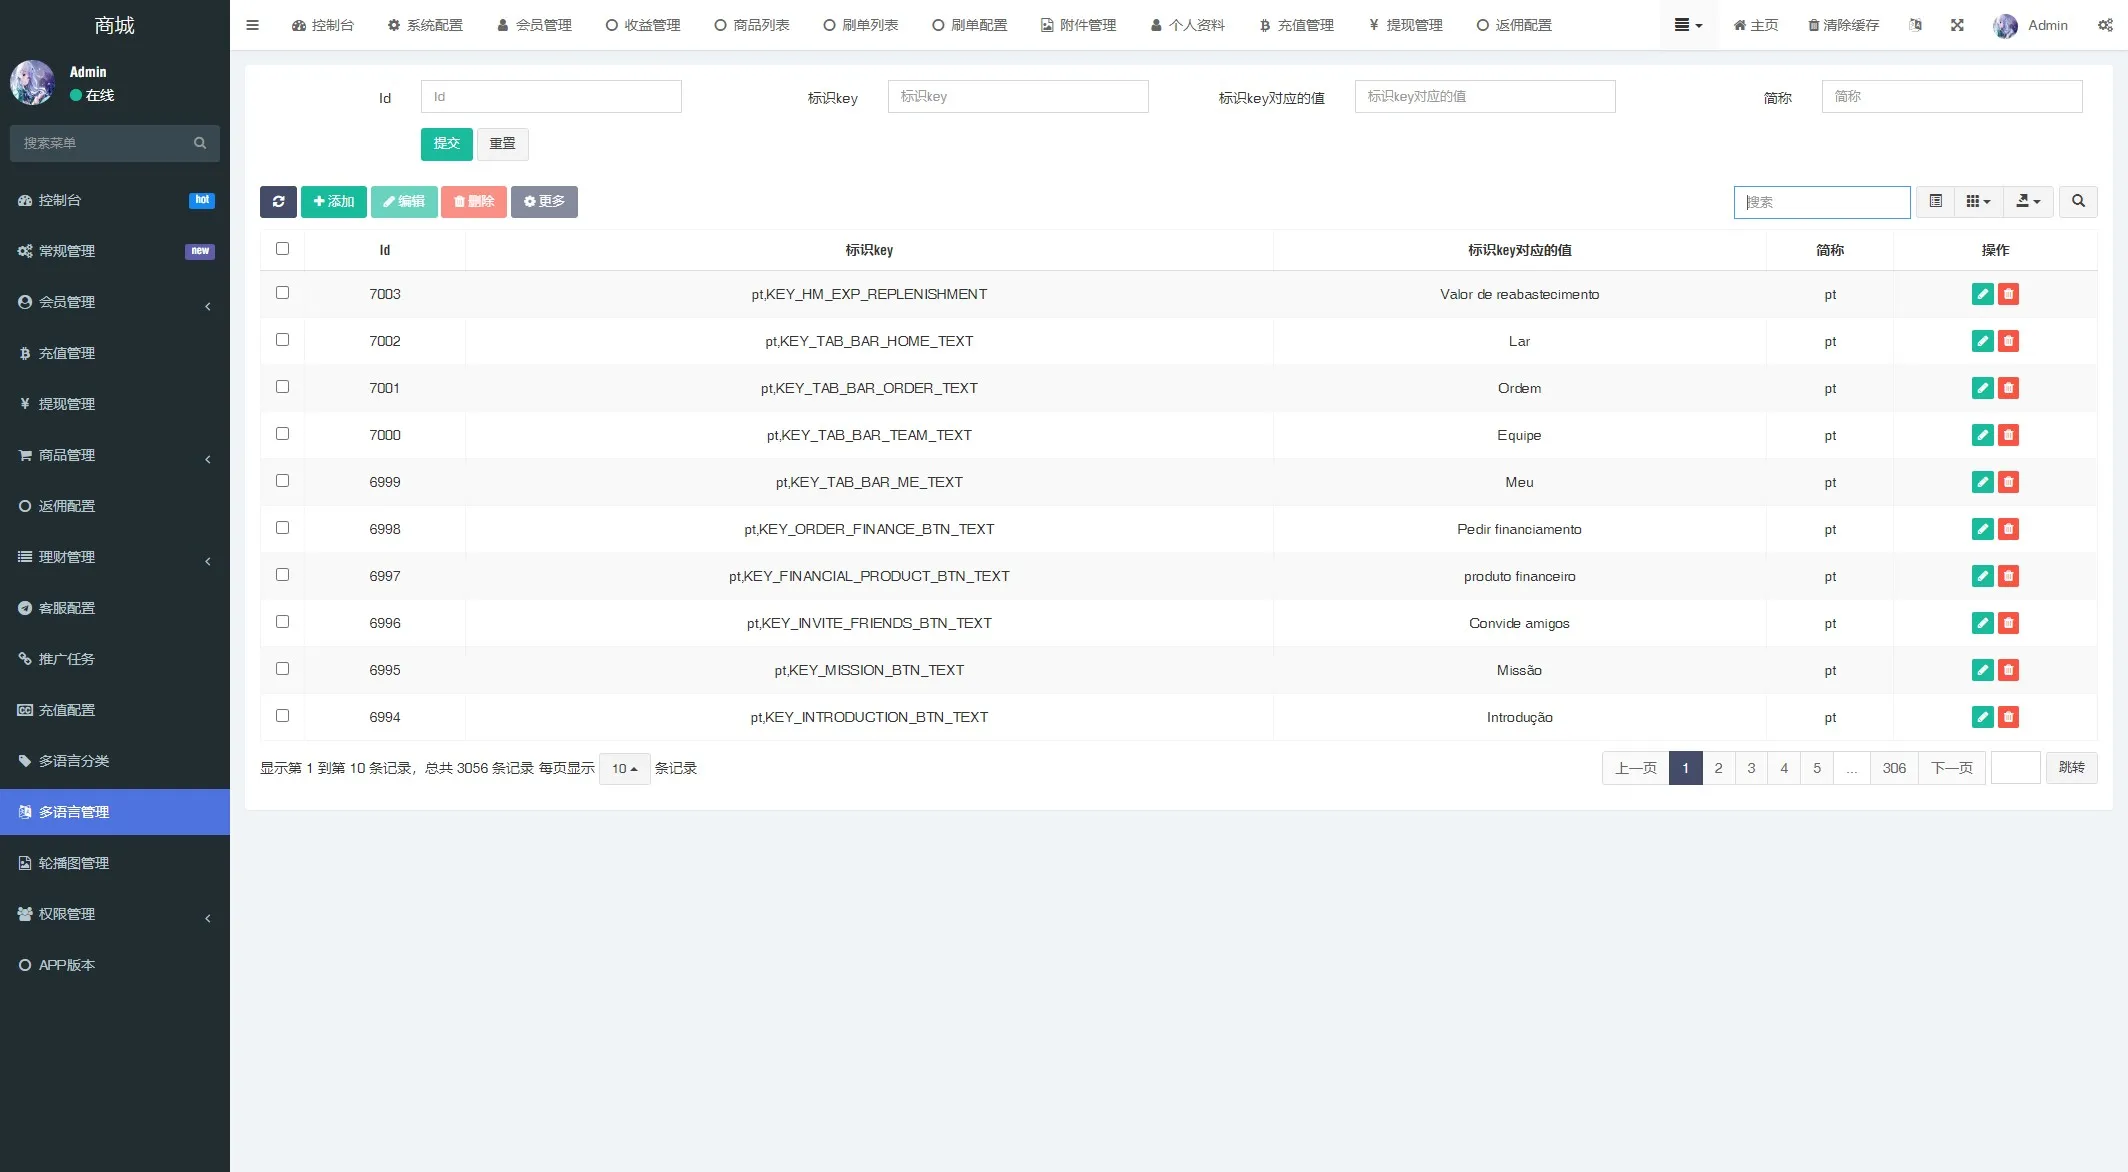2128x1172 pixels.
Task: Open the settings gears icon at top right
Action: coord(2105,25)
